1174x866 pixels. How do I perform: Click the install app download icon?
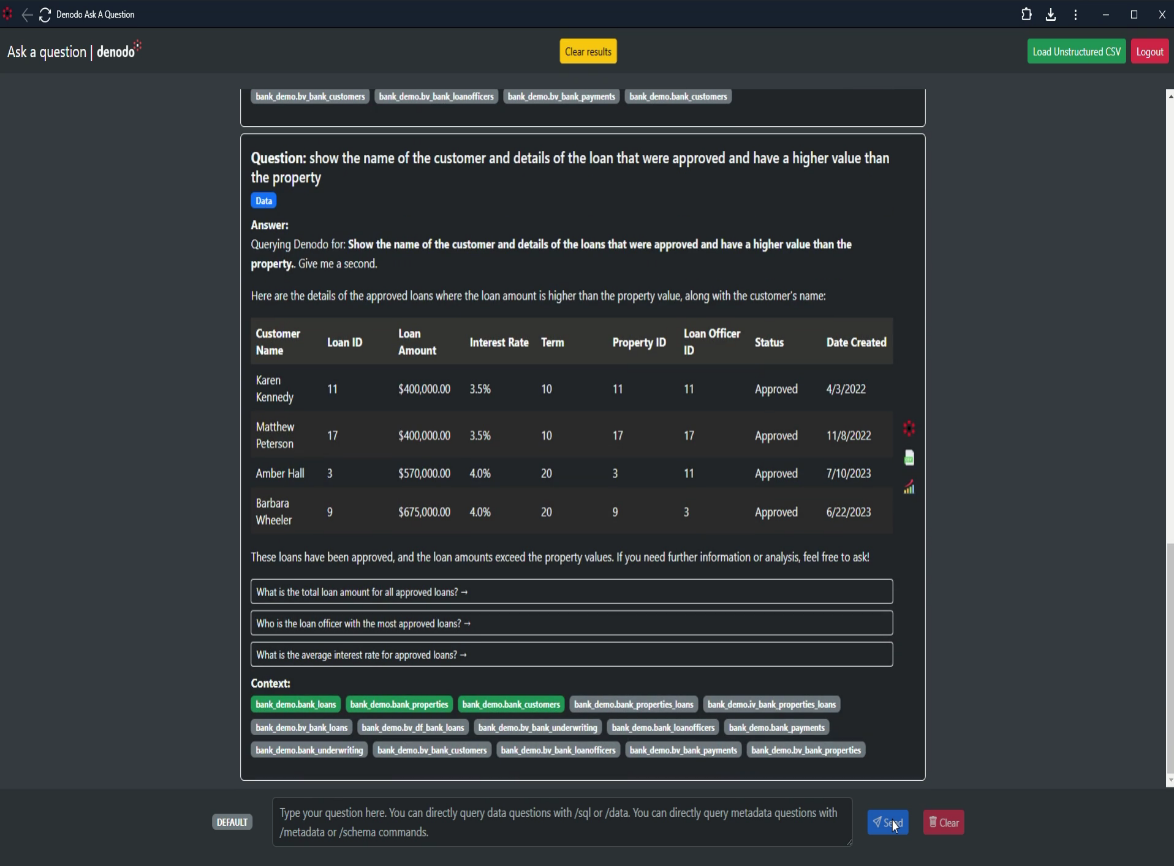pyautogui.click(x=1051, y=15)
